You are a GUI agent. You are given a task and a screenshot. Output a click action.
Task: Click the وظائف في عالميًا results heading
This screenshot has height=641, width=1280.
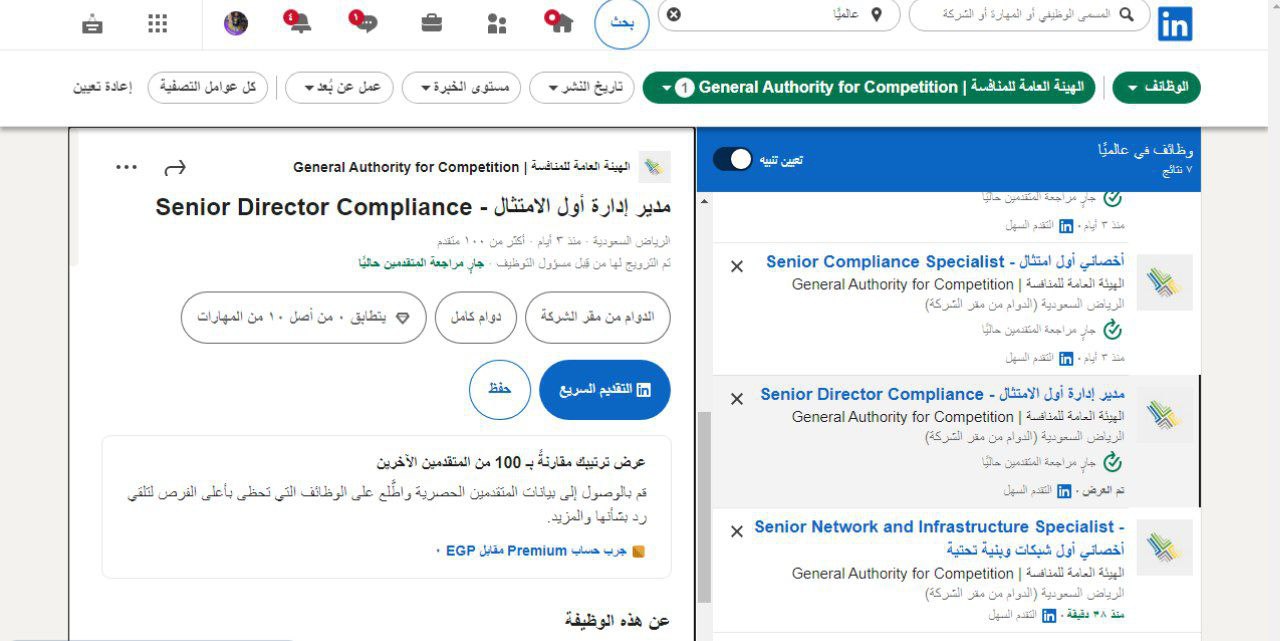pos(1145,151)
